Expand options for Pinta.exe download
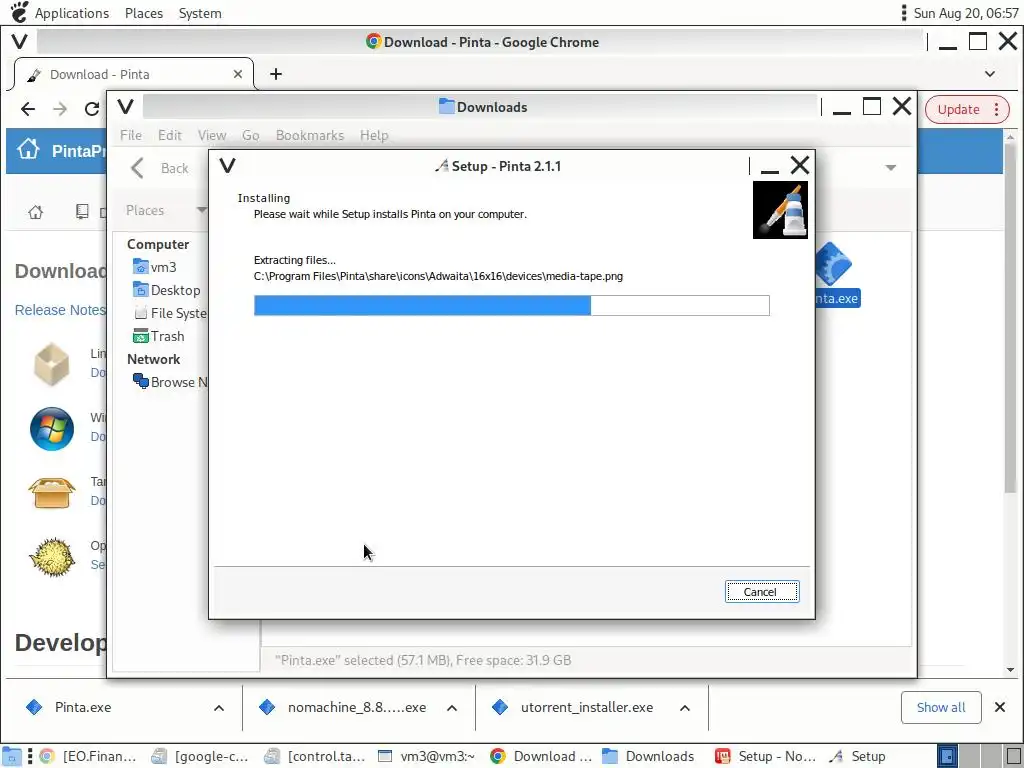 [219, 708]
